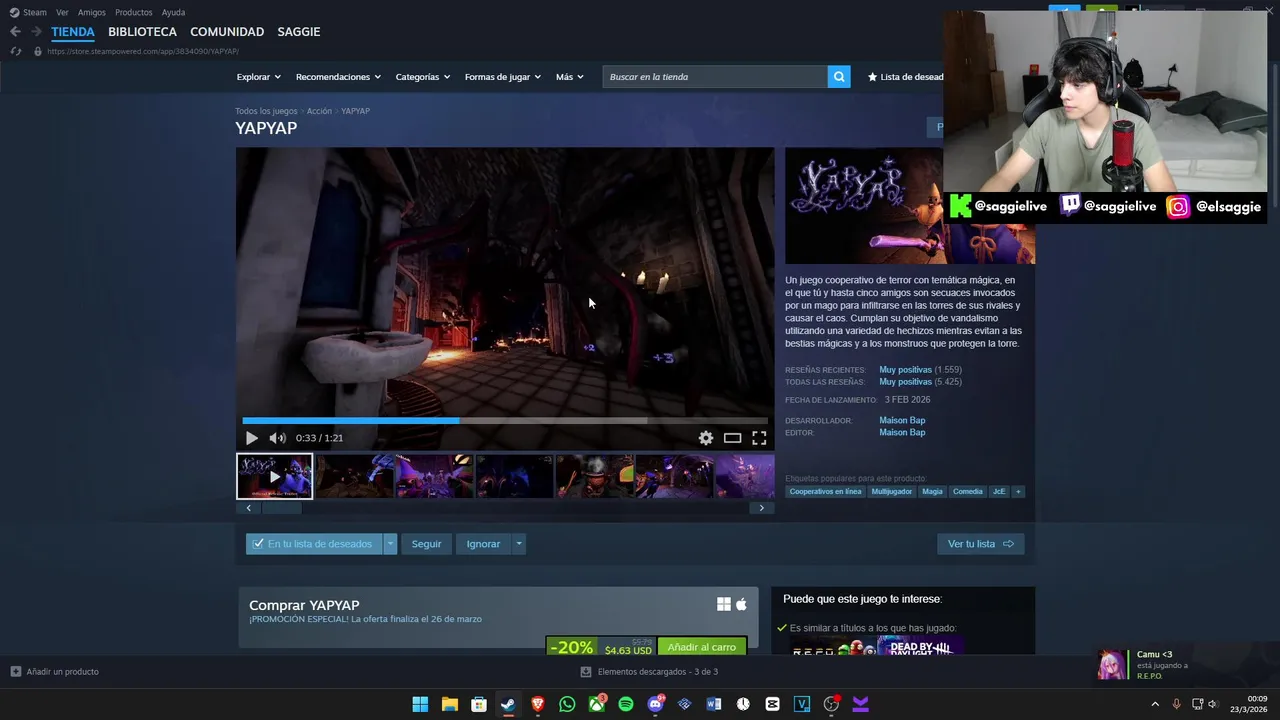Click the plus tag button

(1018, 492)
